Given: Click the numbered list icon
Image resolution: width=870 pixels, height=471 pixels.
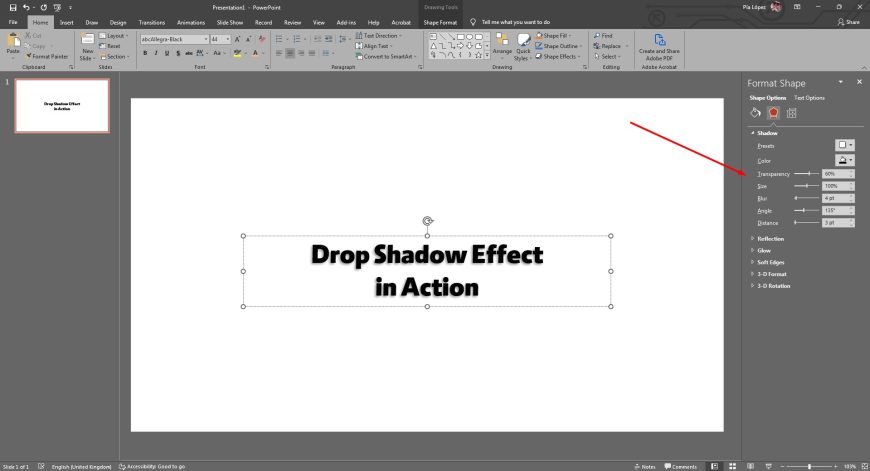Looking at the screenshot, I should tap(296, 39).
